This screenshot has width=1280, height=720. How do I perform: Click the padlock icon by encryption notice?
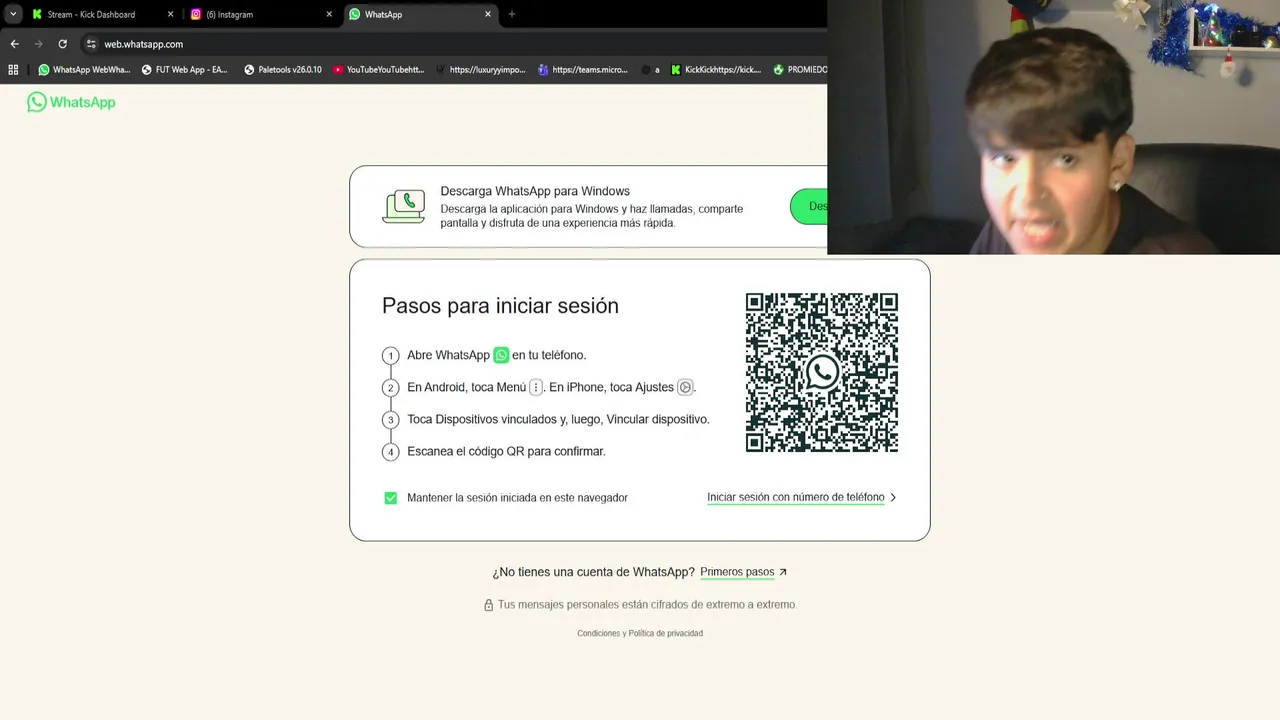click(488, 605)
